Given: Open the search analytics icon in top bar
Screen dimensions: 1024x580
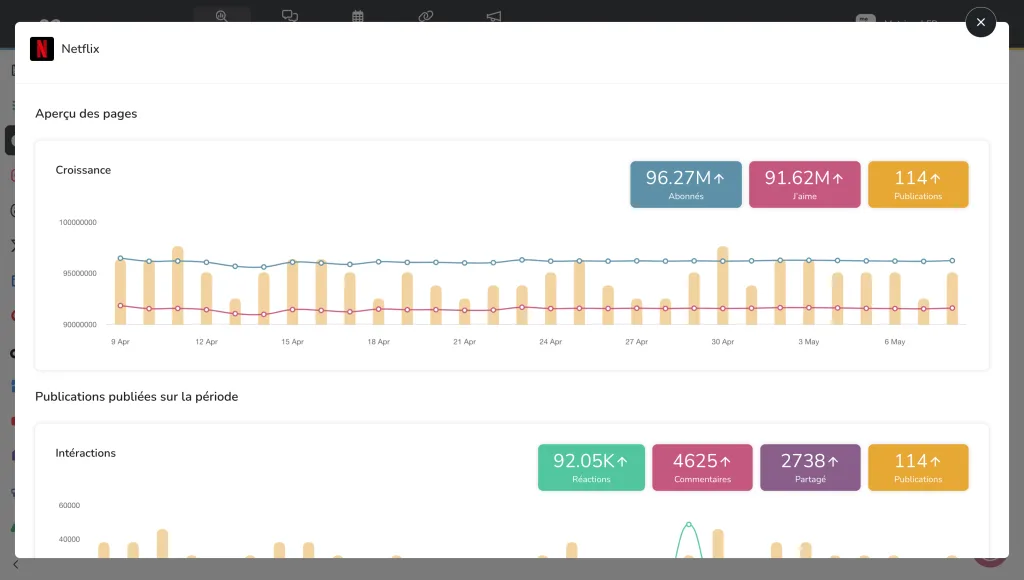Looking at the screenshot, I should pos(222,15).
